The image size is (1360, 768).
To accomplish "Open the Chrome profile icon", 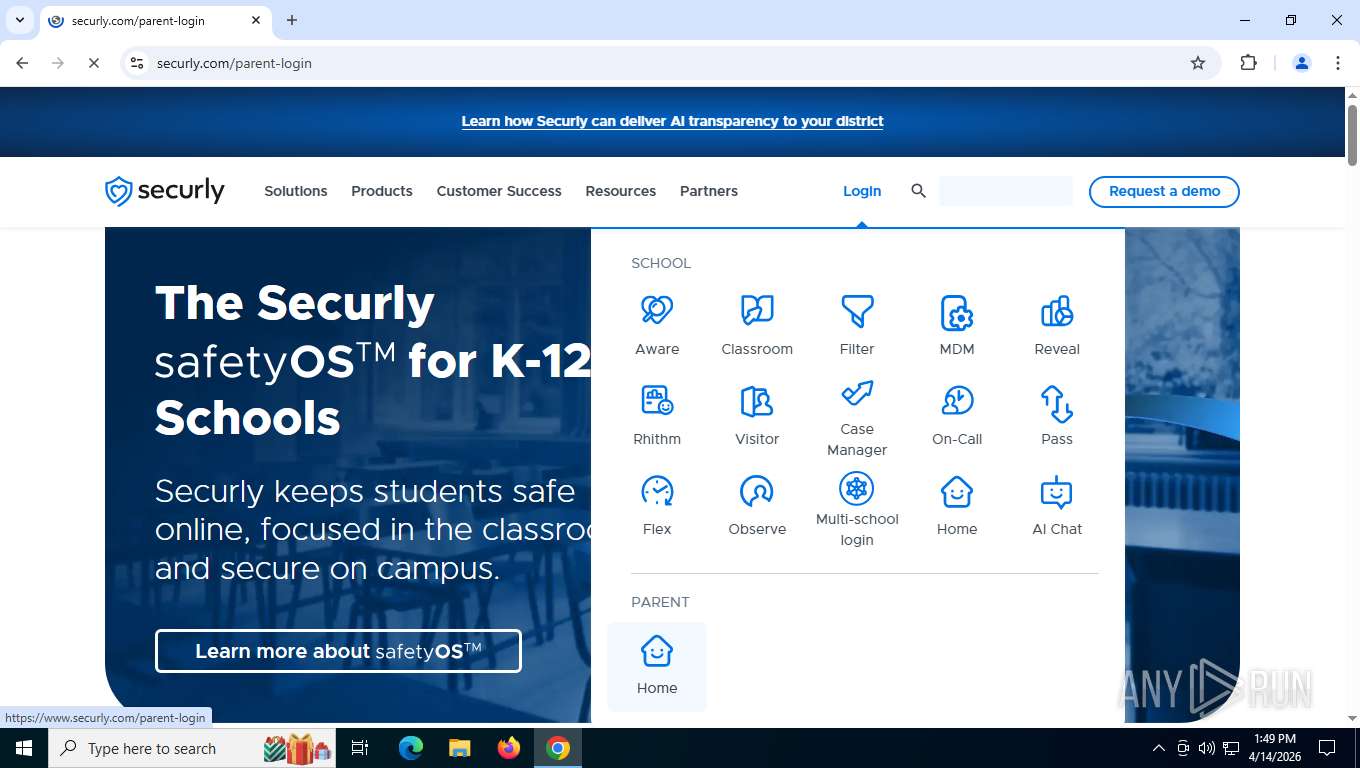I will (x=1302, y=63).
